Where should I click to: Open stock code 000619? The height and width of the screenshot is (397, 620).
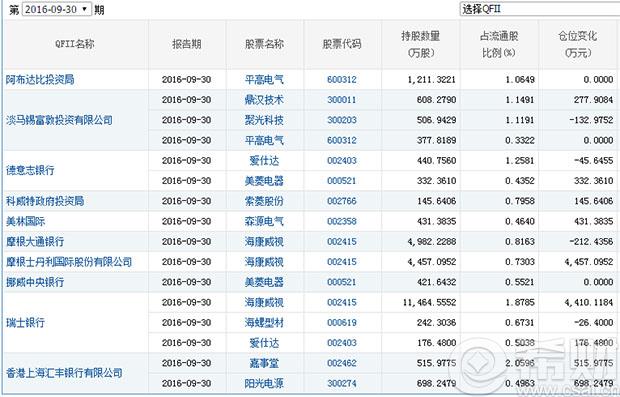point(342,322)
